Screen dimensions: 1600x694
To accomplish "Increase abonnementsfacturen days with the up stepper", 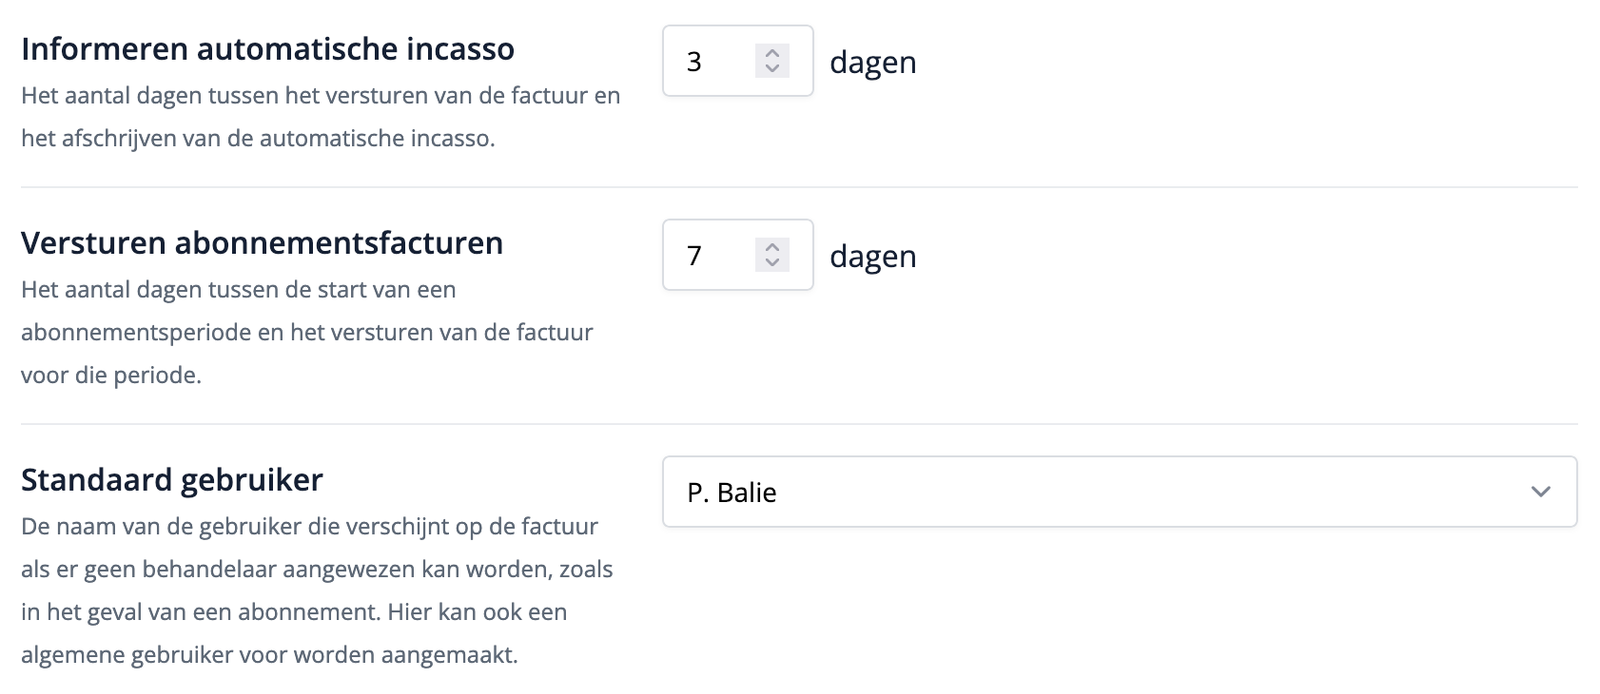I will (x=773, y=248).
